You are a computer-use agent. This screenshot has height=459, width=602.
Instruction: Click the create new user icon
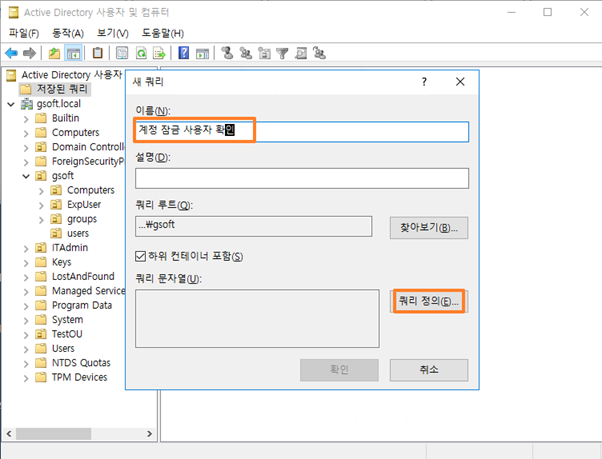[227, 53]
